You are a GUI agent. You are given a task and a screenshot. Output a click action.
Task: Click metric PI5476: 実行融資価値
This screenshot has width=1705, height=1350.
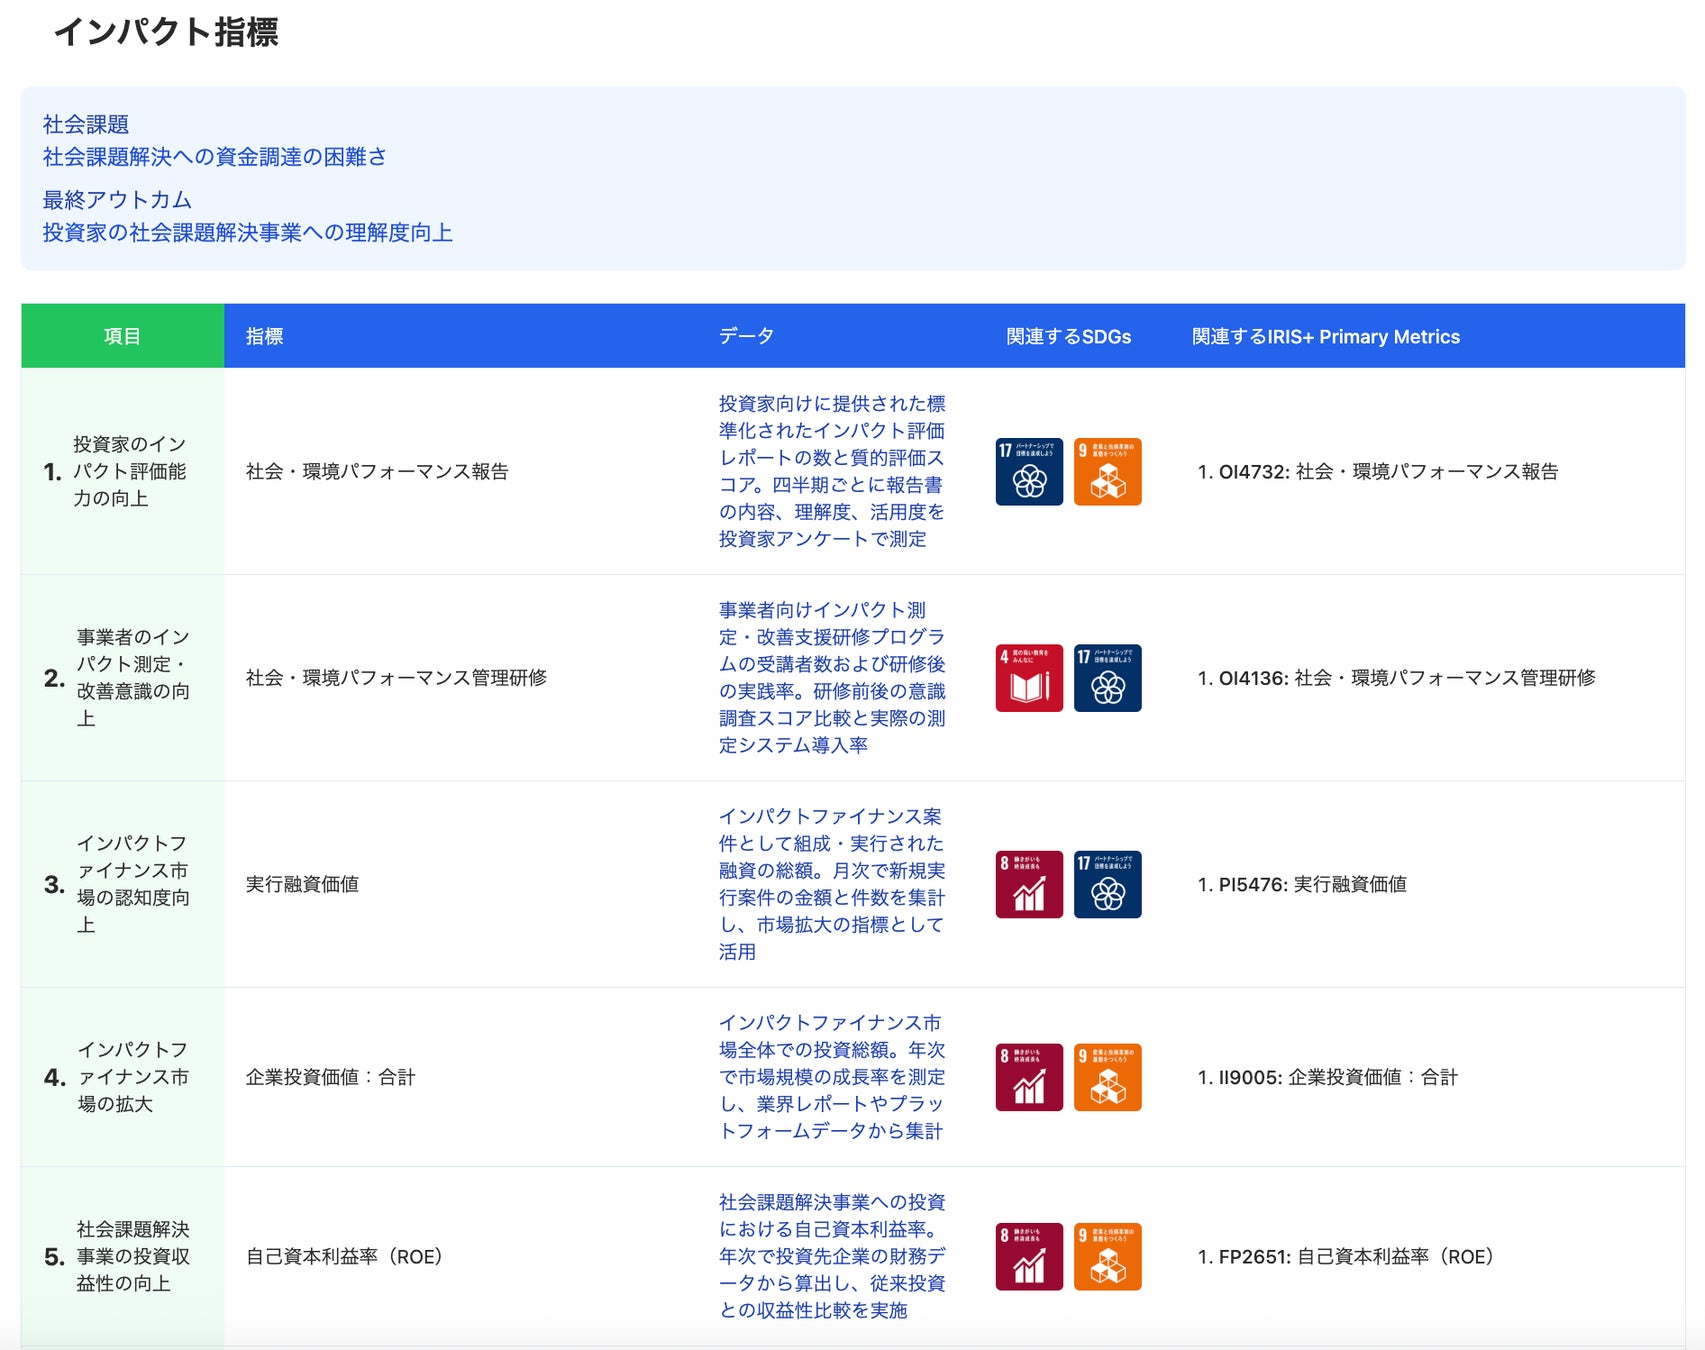(x=1302, y=884)
